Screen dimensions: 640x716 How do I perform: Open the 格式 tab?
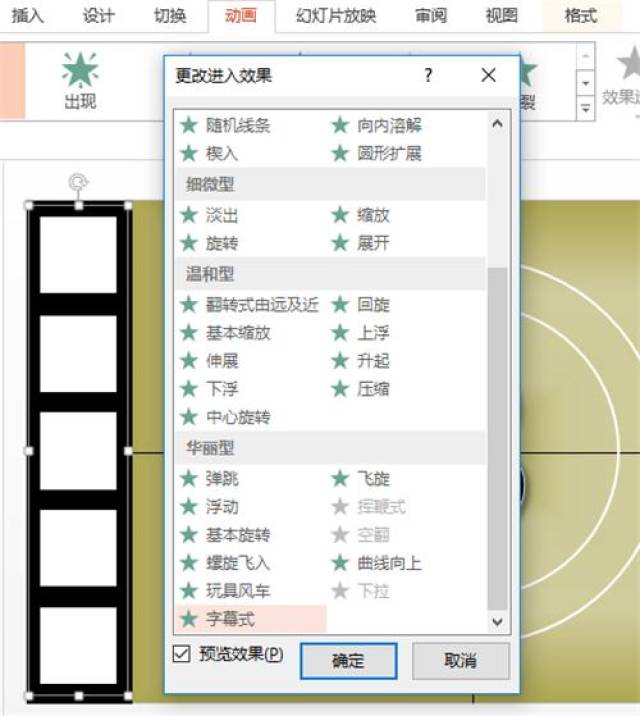click(x=581, y=16)
